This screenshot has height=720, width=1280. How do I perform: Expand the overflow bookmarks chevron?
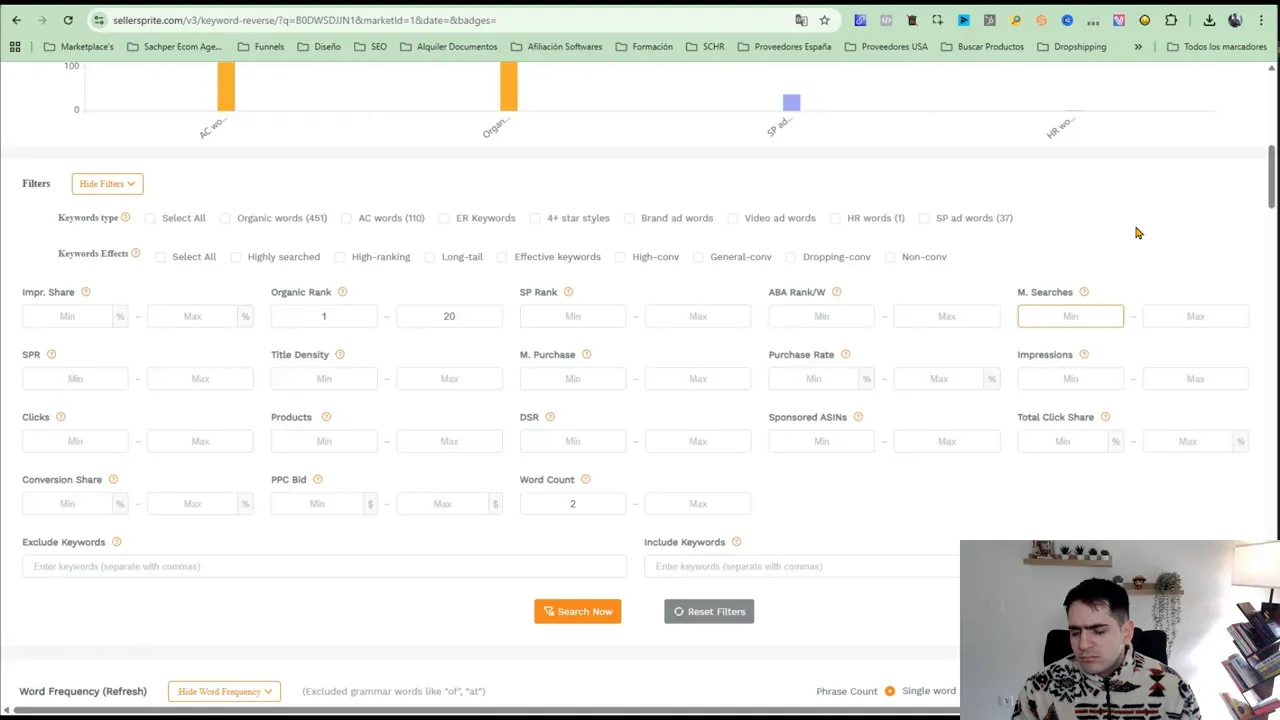pos(1138,46)
